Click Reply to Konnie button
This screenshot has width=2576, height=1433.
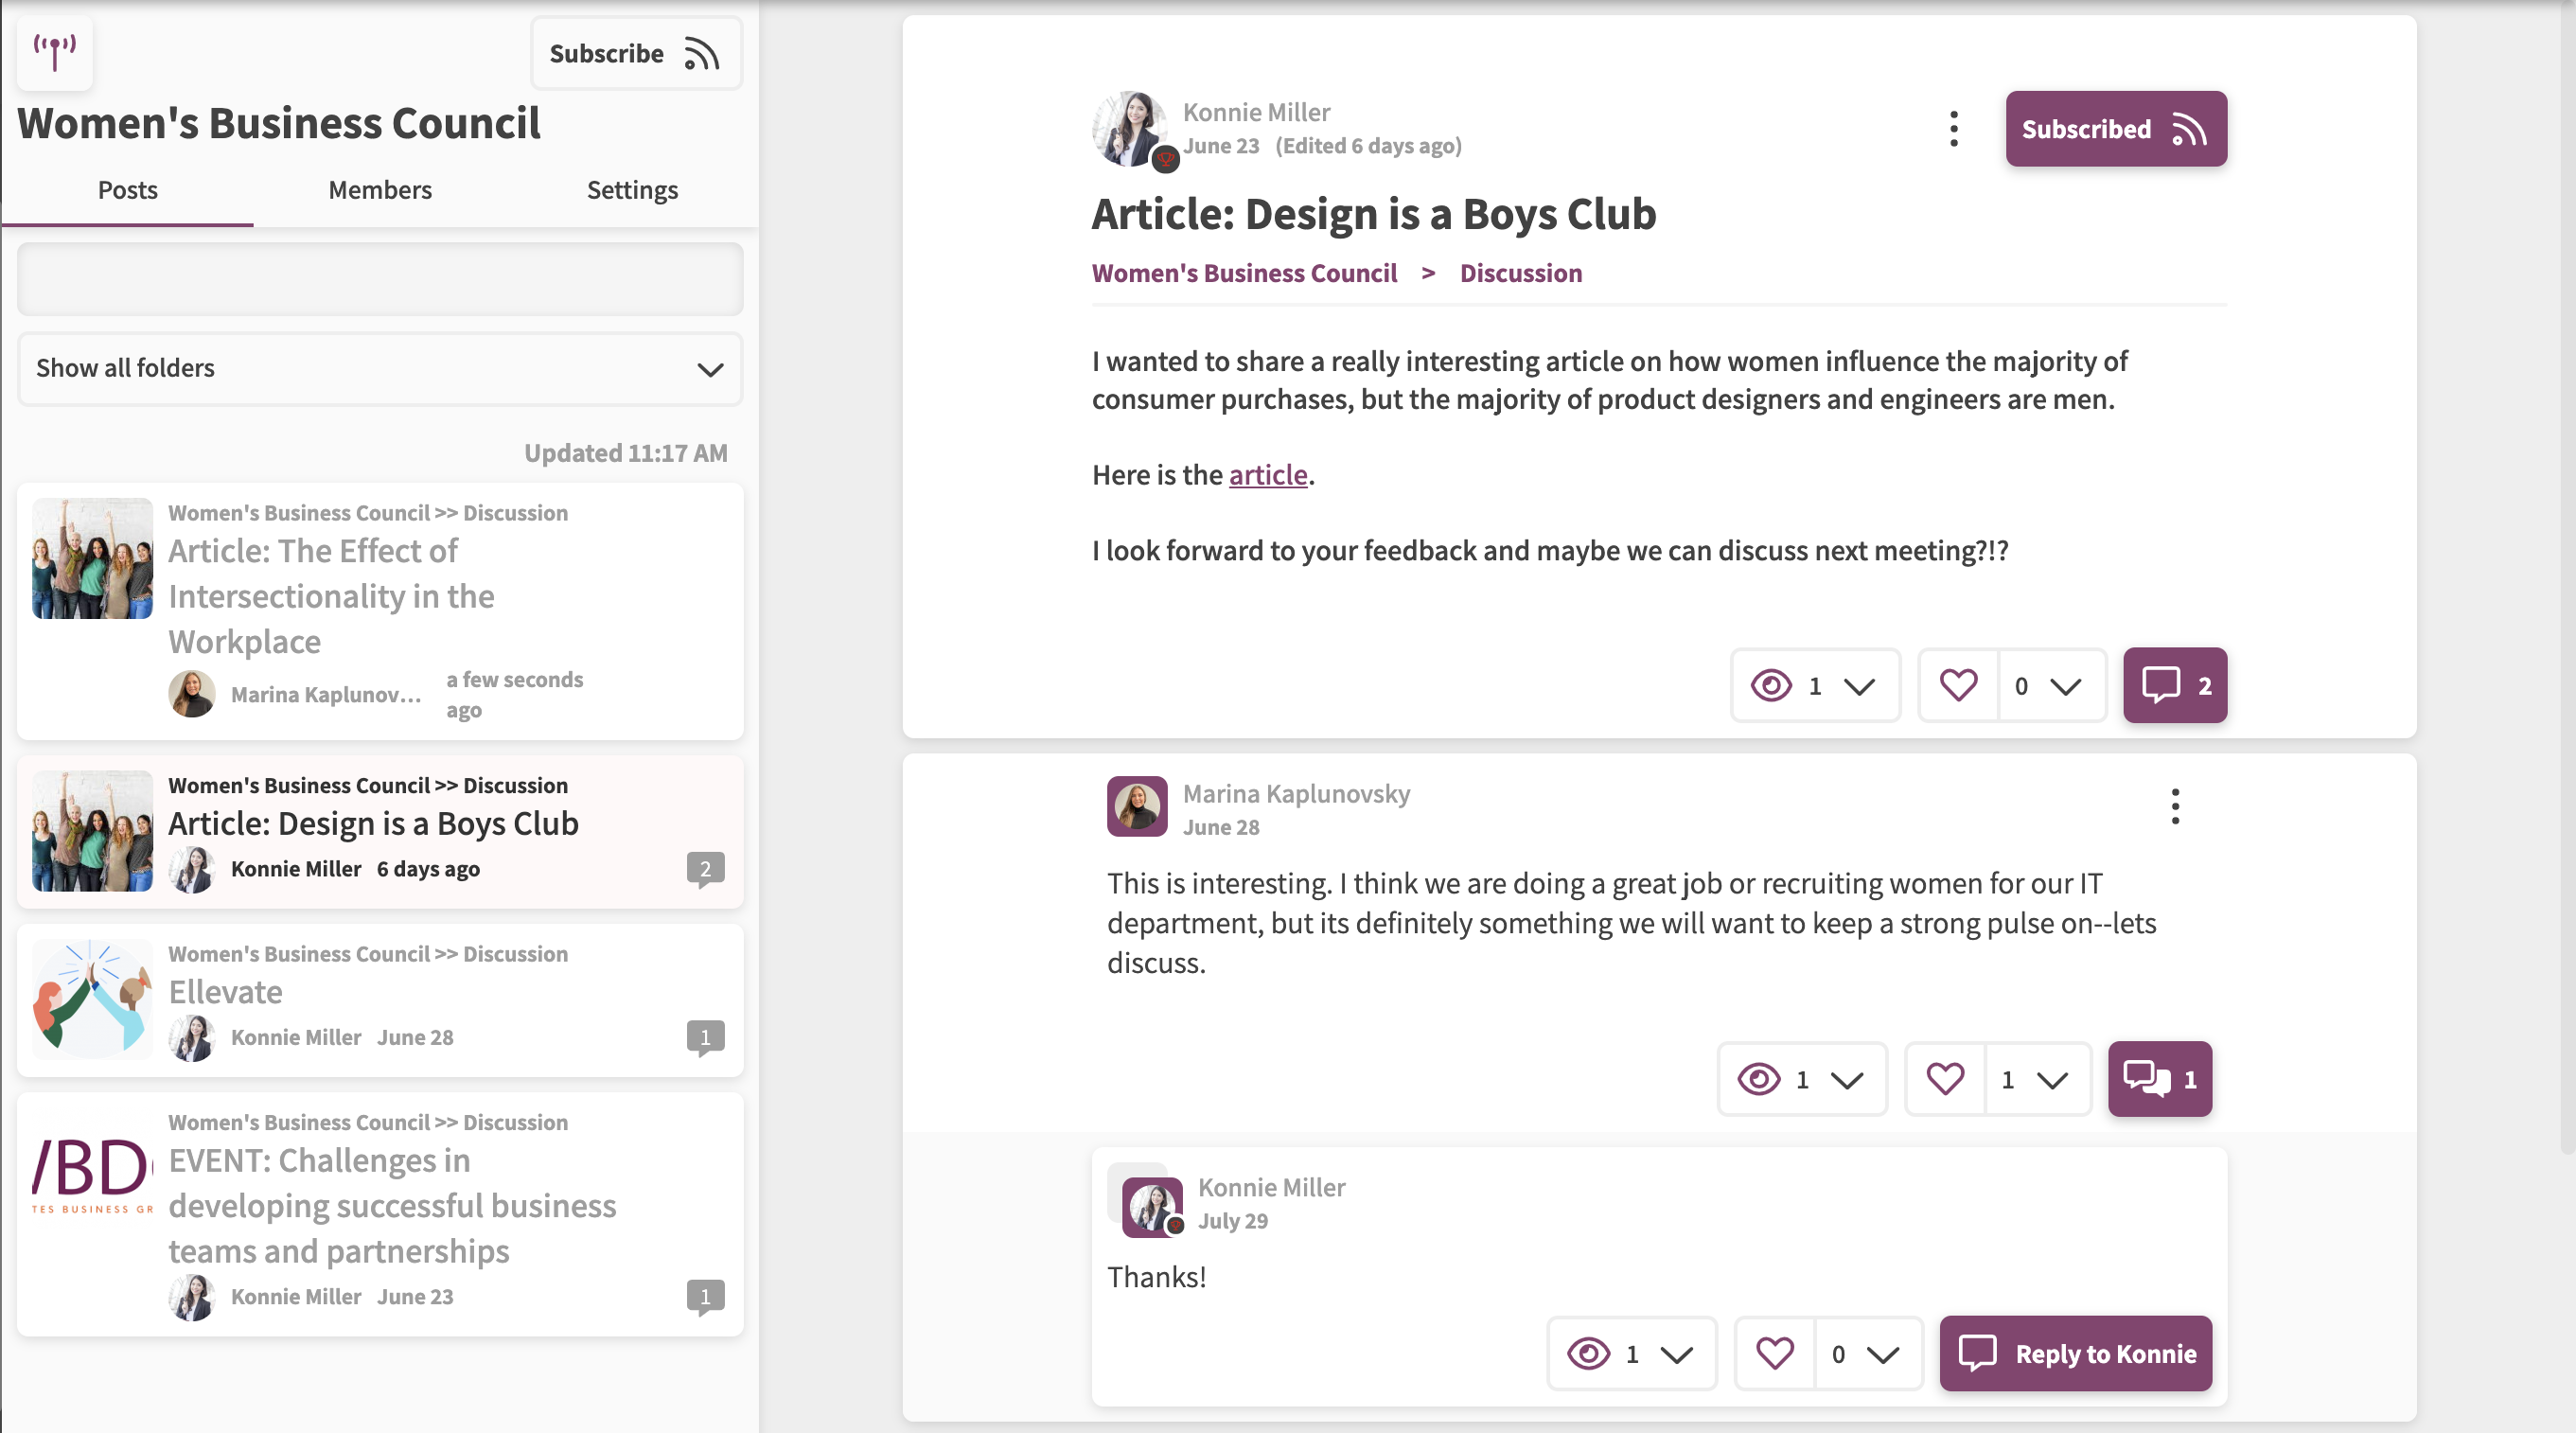[2075, 1354]
